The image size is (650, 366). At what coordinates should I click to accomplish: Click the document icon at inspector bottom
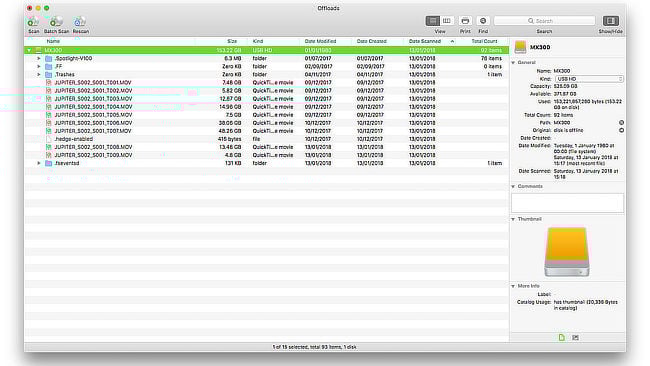(x=561, y=337)
